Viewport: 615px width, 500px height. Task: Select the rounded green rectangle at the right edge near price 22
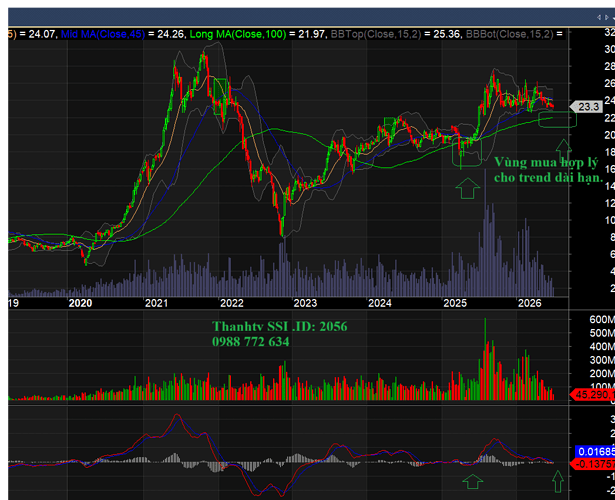tap(557, 119)
